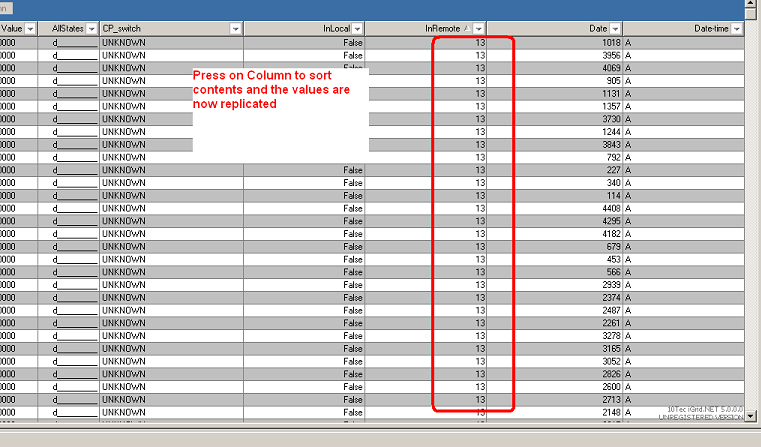This screenshot has width=761, height=447.
Task: Sort by the Date header label
Action: (x=598, y=29)
